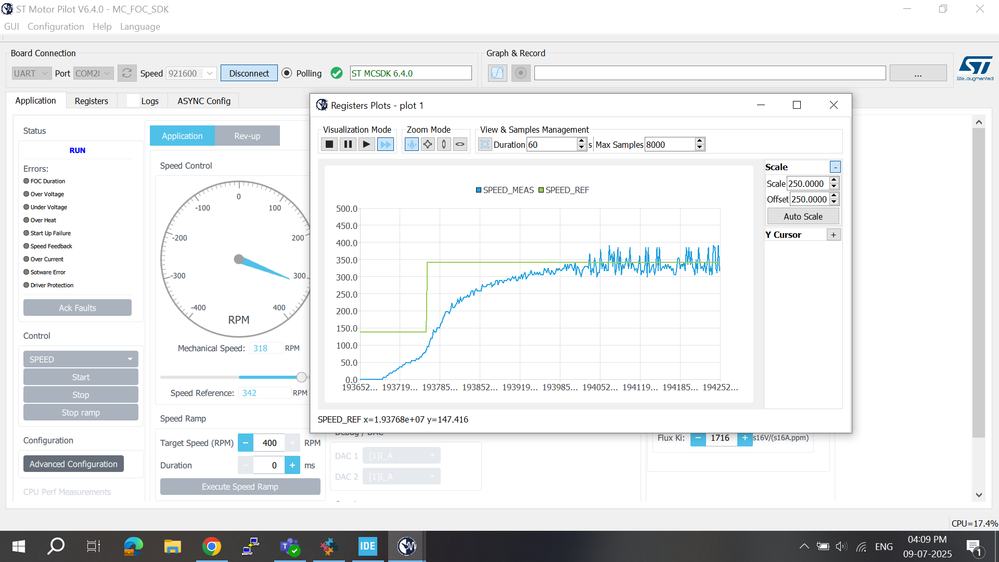This screenshot has width=999, height=562.
Task: Click the Start motor button
Action: tap(81, 377)
